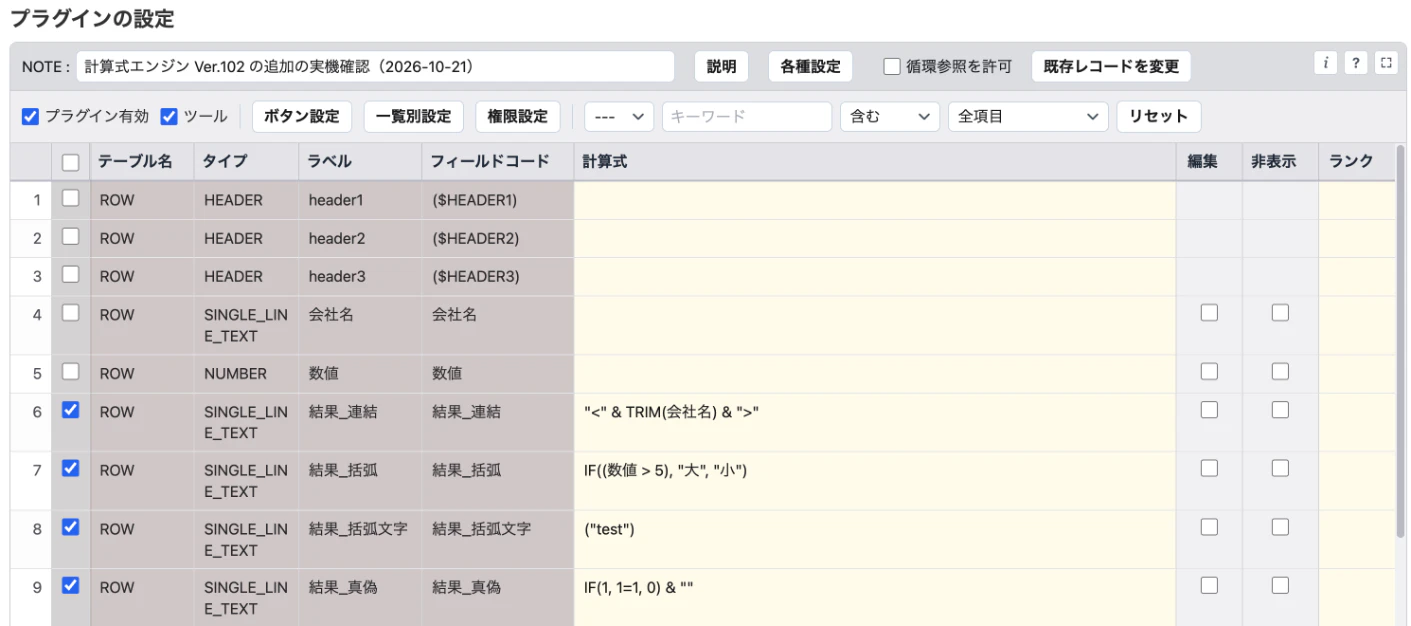The image size is (1411, 626).
Task: Click the formula cell with TRIM(会社名)
Action: 875,422
